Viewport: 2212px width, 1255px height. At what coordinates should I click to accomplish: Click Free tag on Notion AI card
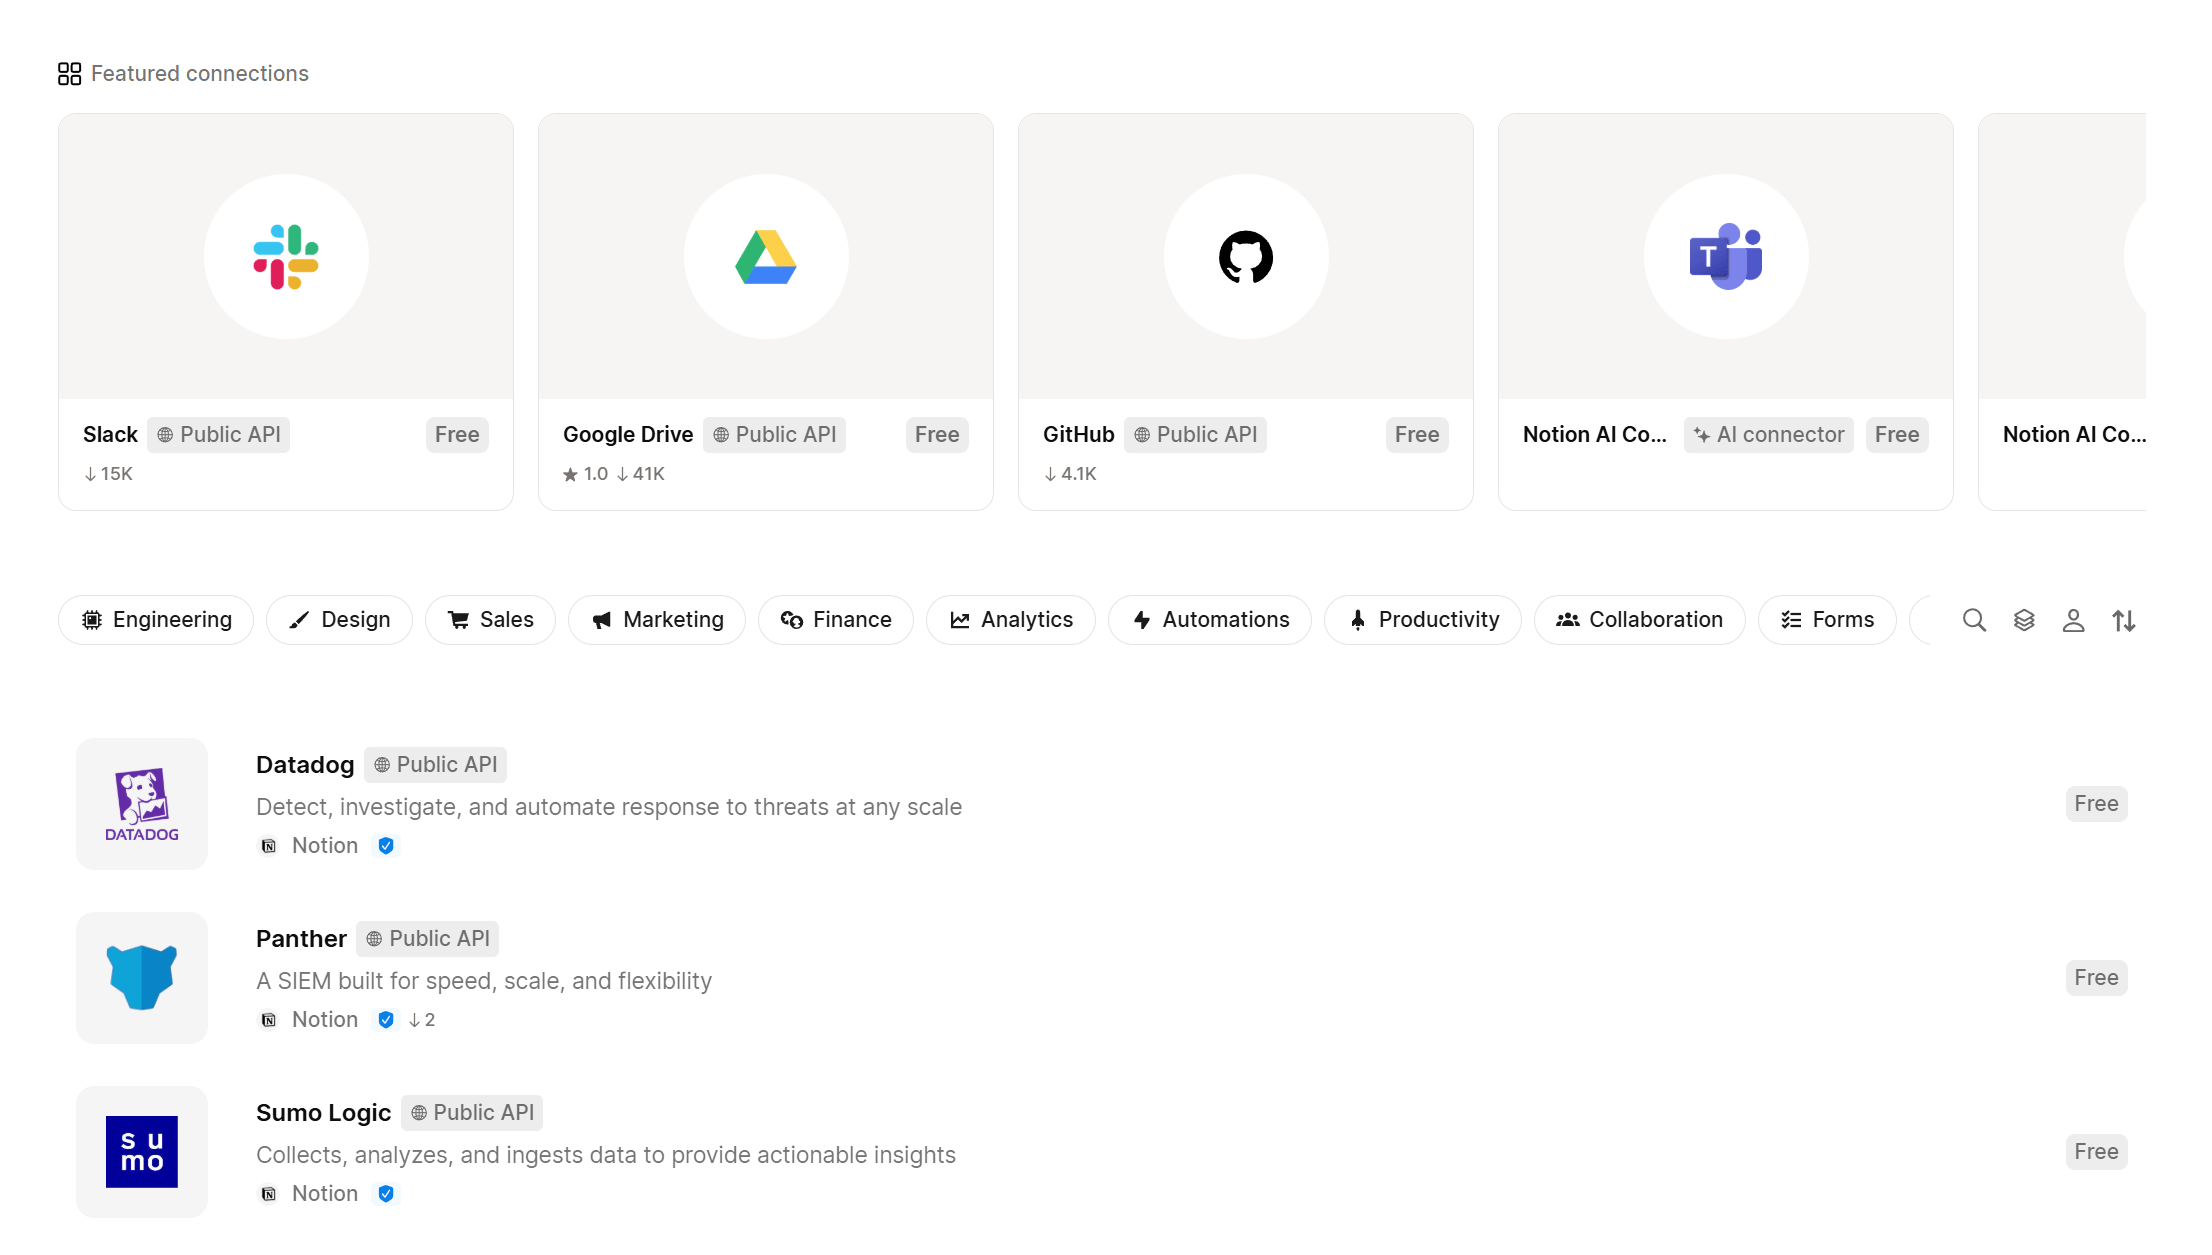(1897, 435)
